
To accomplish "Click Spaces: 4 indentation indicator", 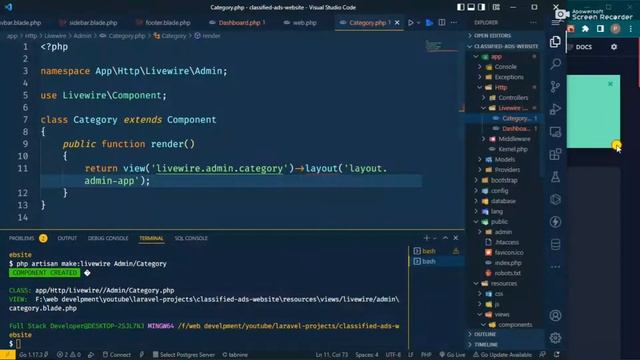I will pos(367,355).
